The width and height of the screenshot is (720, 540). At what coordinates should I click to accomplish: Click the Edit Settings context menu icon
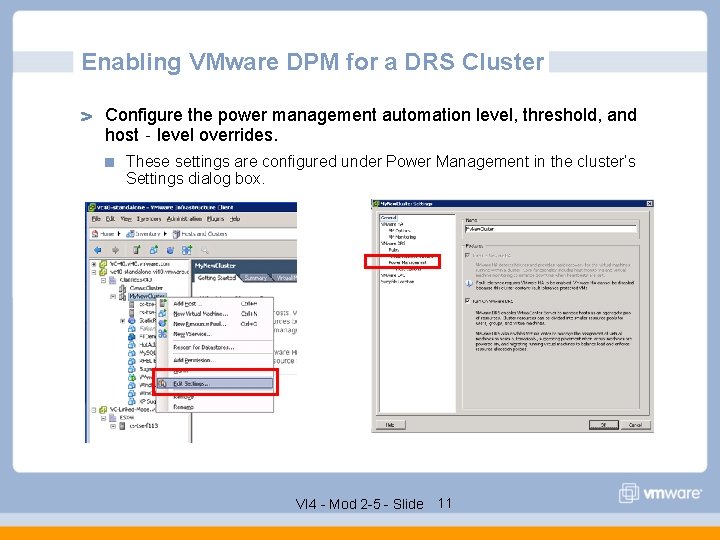[163, 383]
